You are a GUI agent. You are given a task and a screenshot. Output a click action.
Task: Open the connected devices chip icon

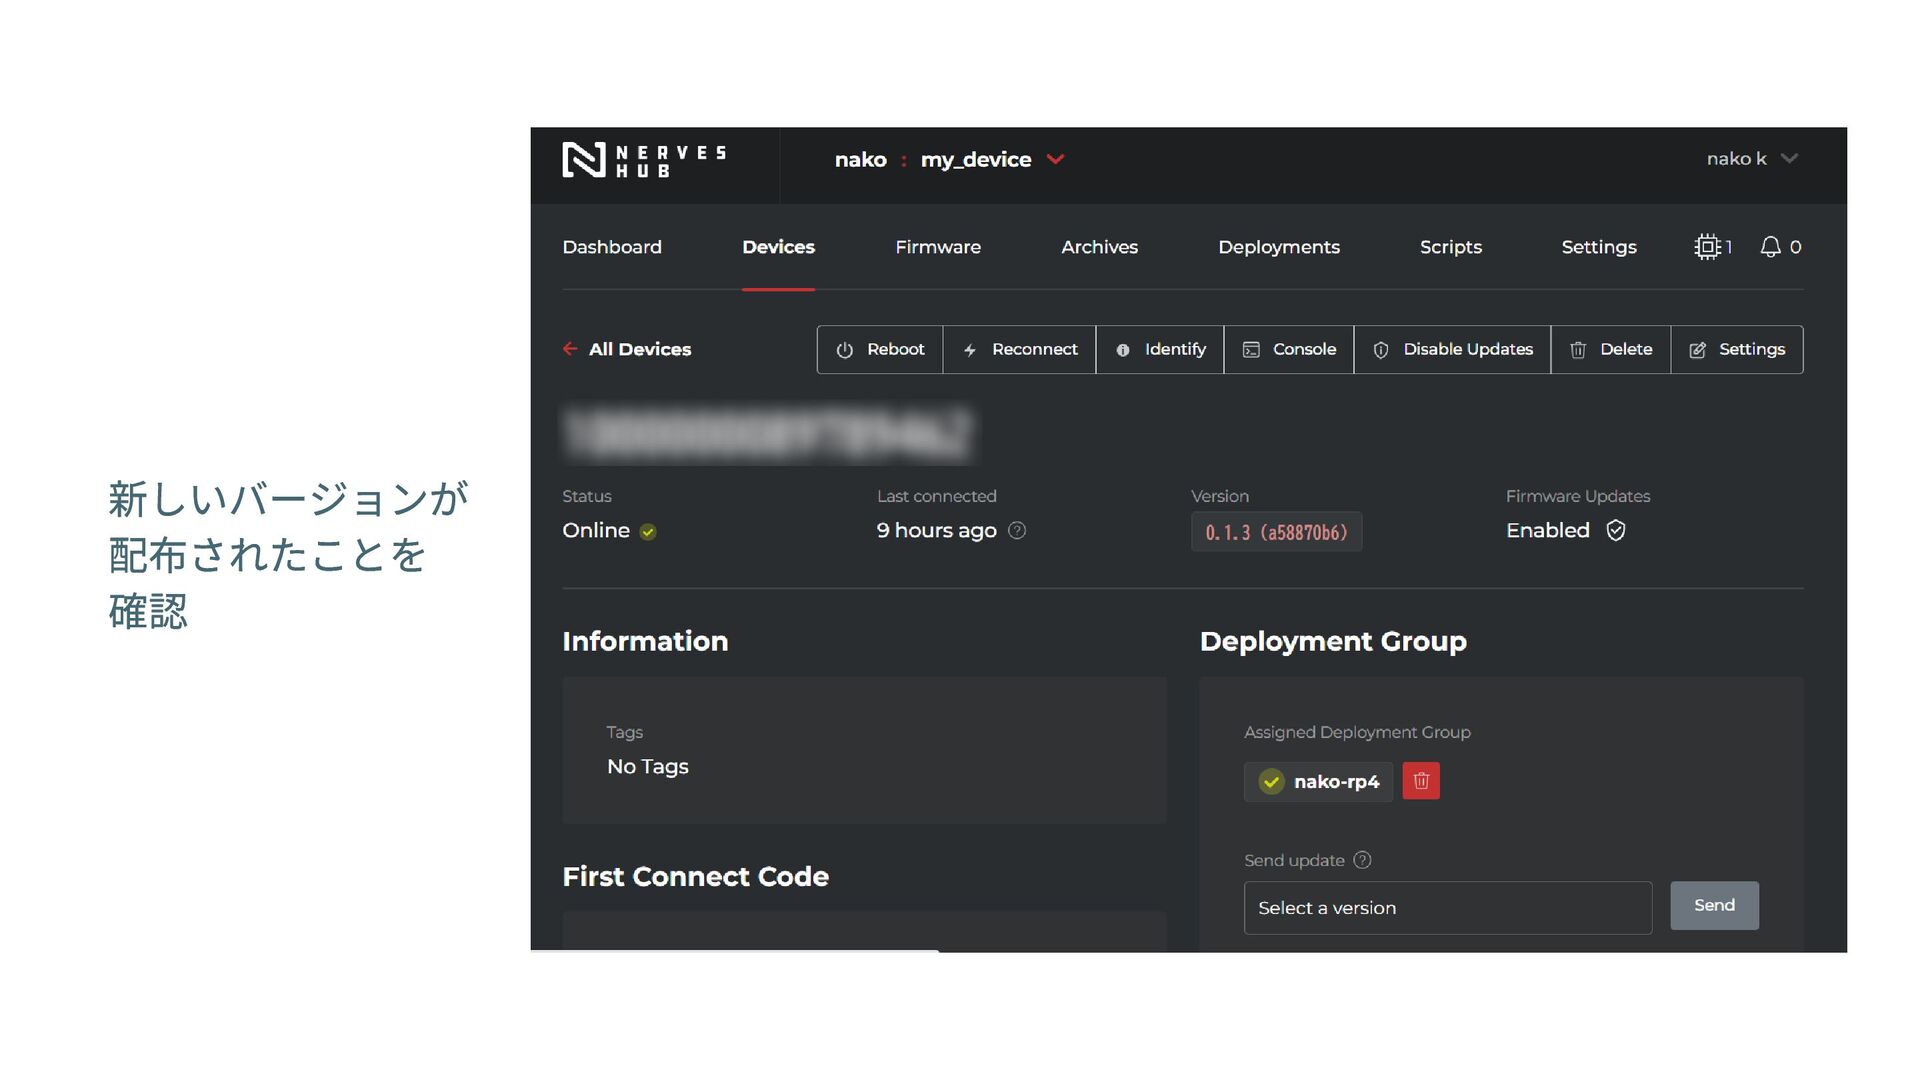[x=1707, y=247]
